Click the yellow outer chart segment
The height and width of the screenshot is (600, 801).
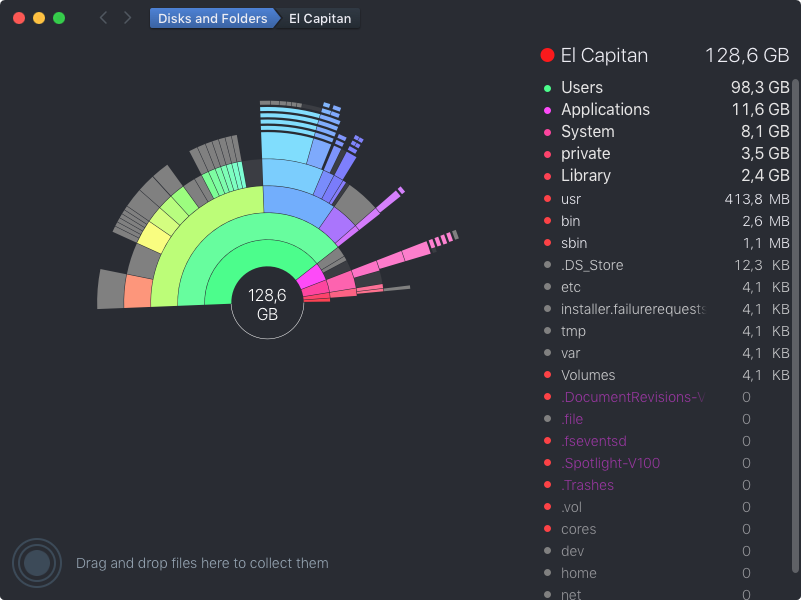[x=154, y=237]
